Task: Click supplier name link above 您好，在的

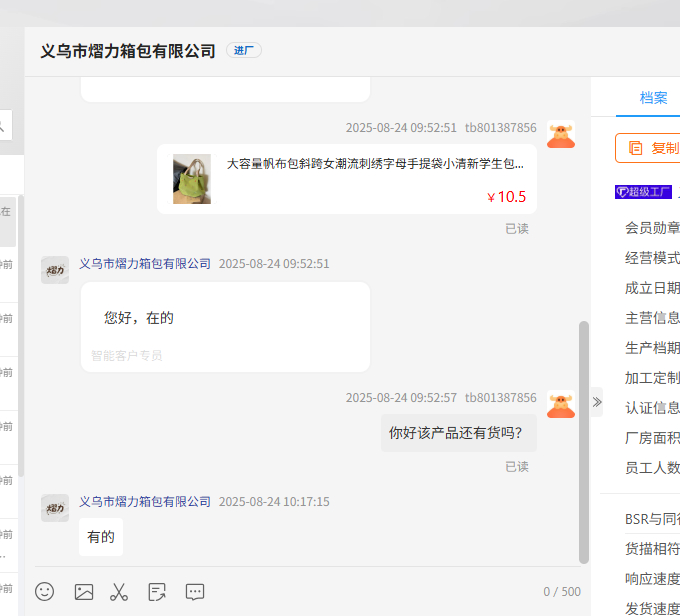Action: [145, 264]
